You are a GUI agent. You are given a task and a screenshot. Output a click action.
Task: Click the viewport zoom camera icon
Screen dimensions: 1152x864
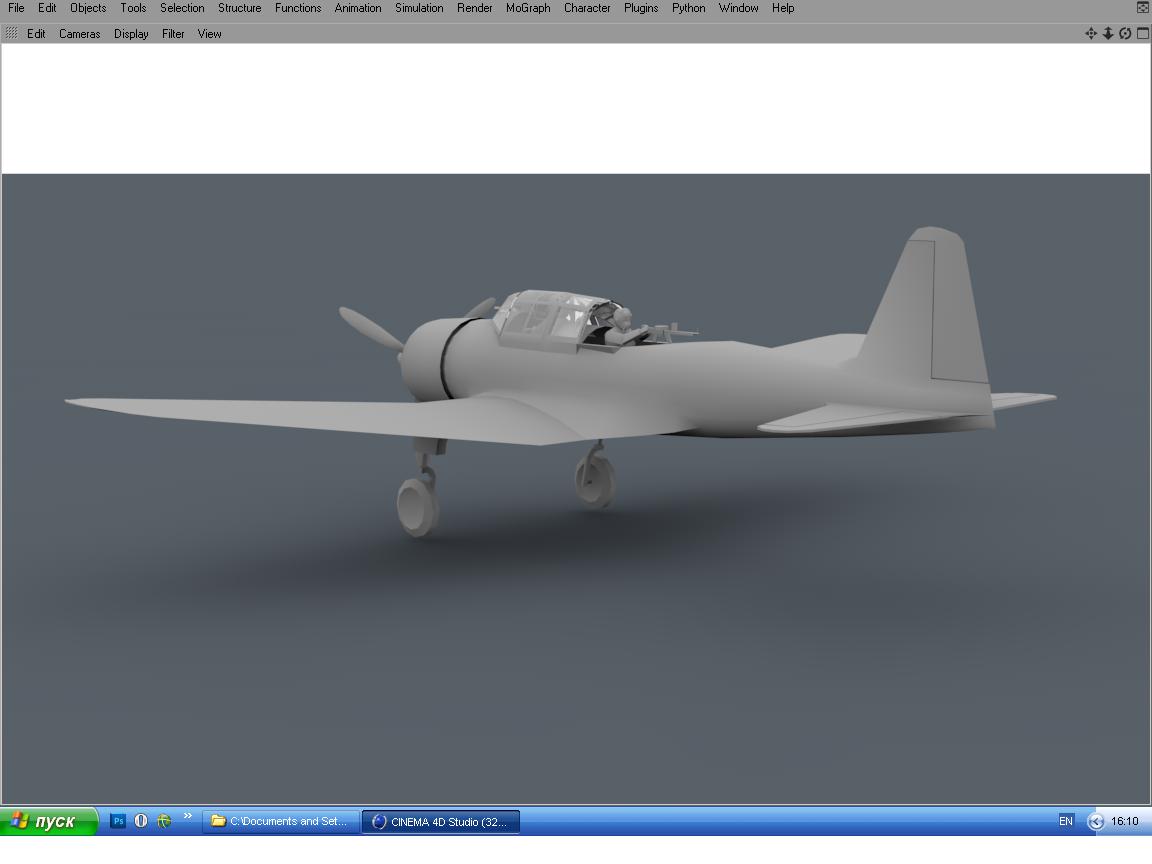tap(1108, 33)
